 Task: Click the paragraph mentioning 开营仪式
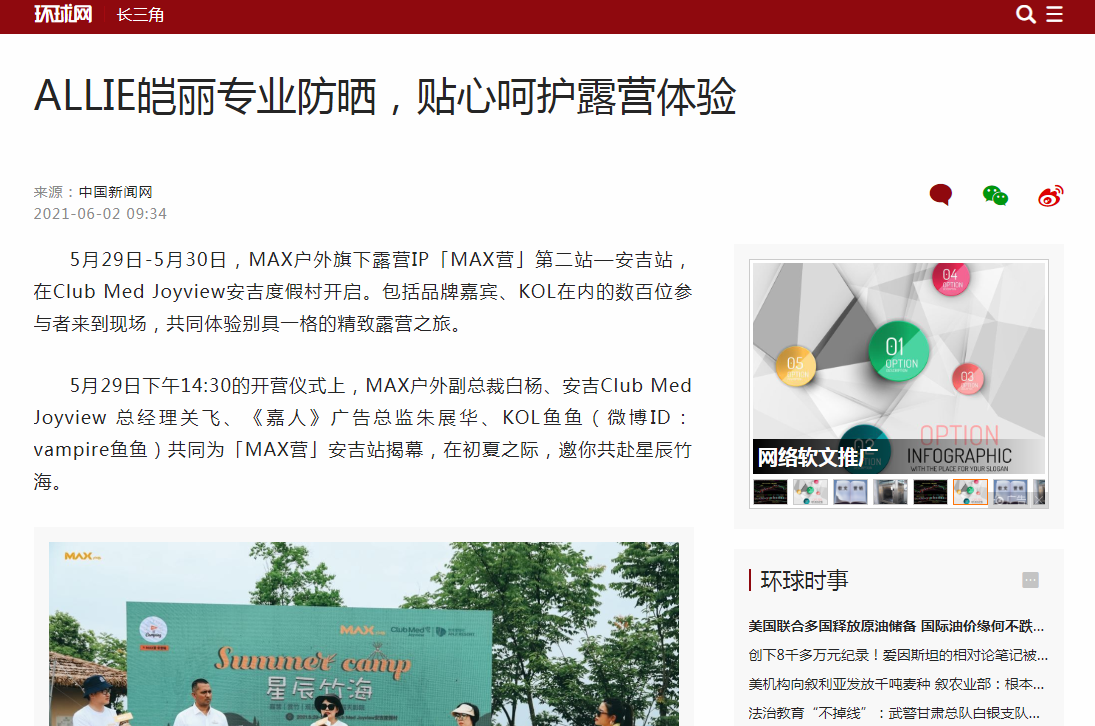(363, 434)
